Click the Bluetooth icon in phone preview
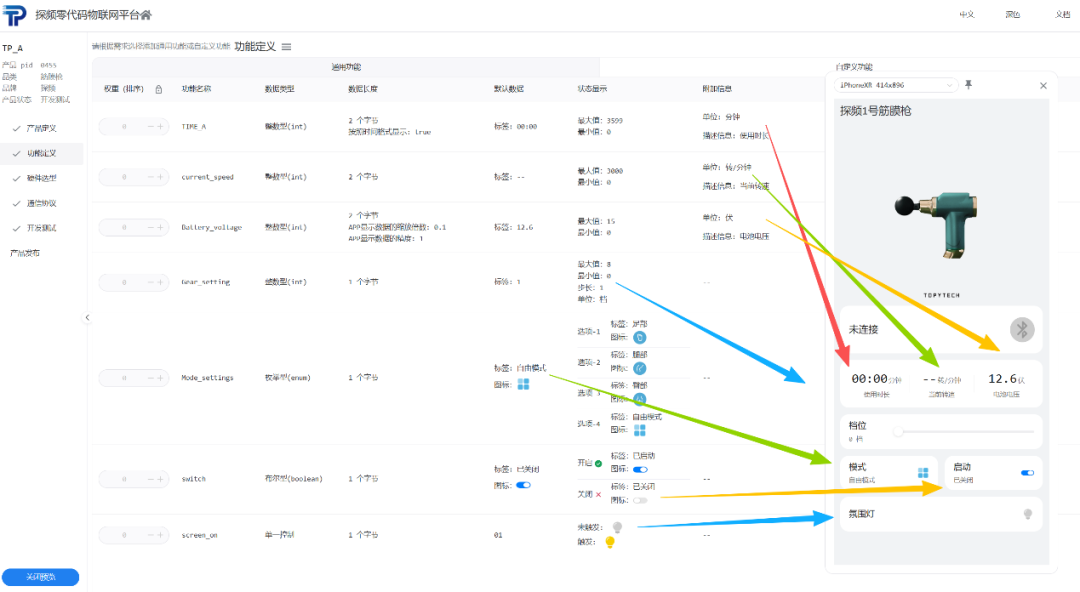 (x=1021, y=329)
